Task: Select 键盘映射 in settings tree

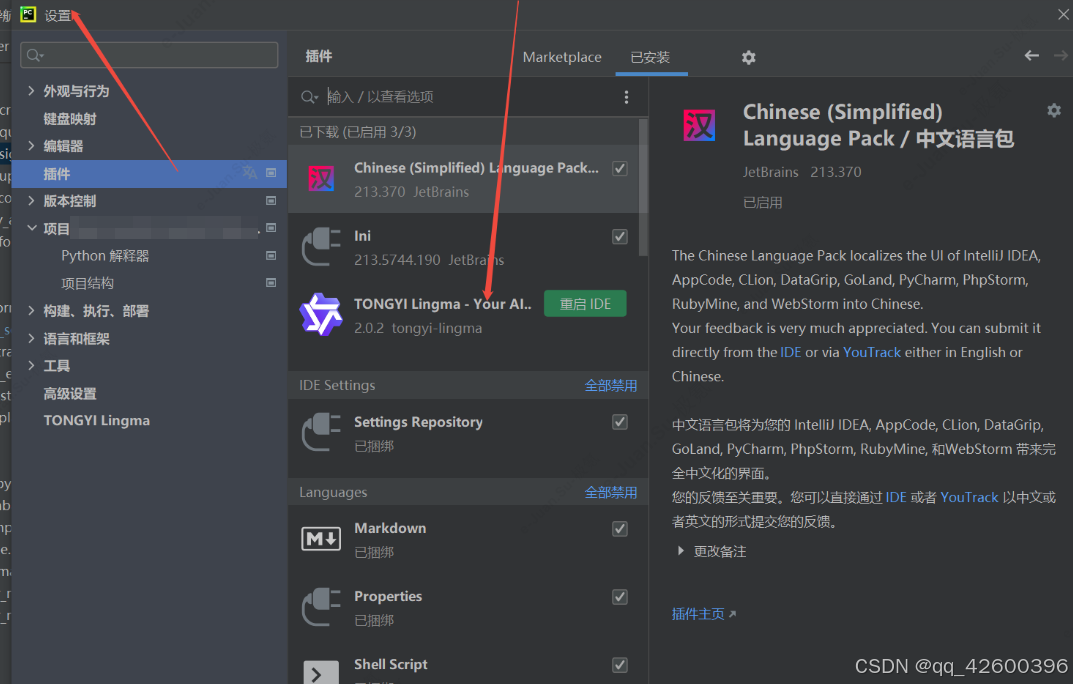Action: tap(70, 118)
